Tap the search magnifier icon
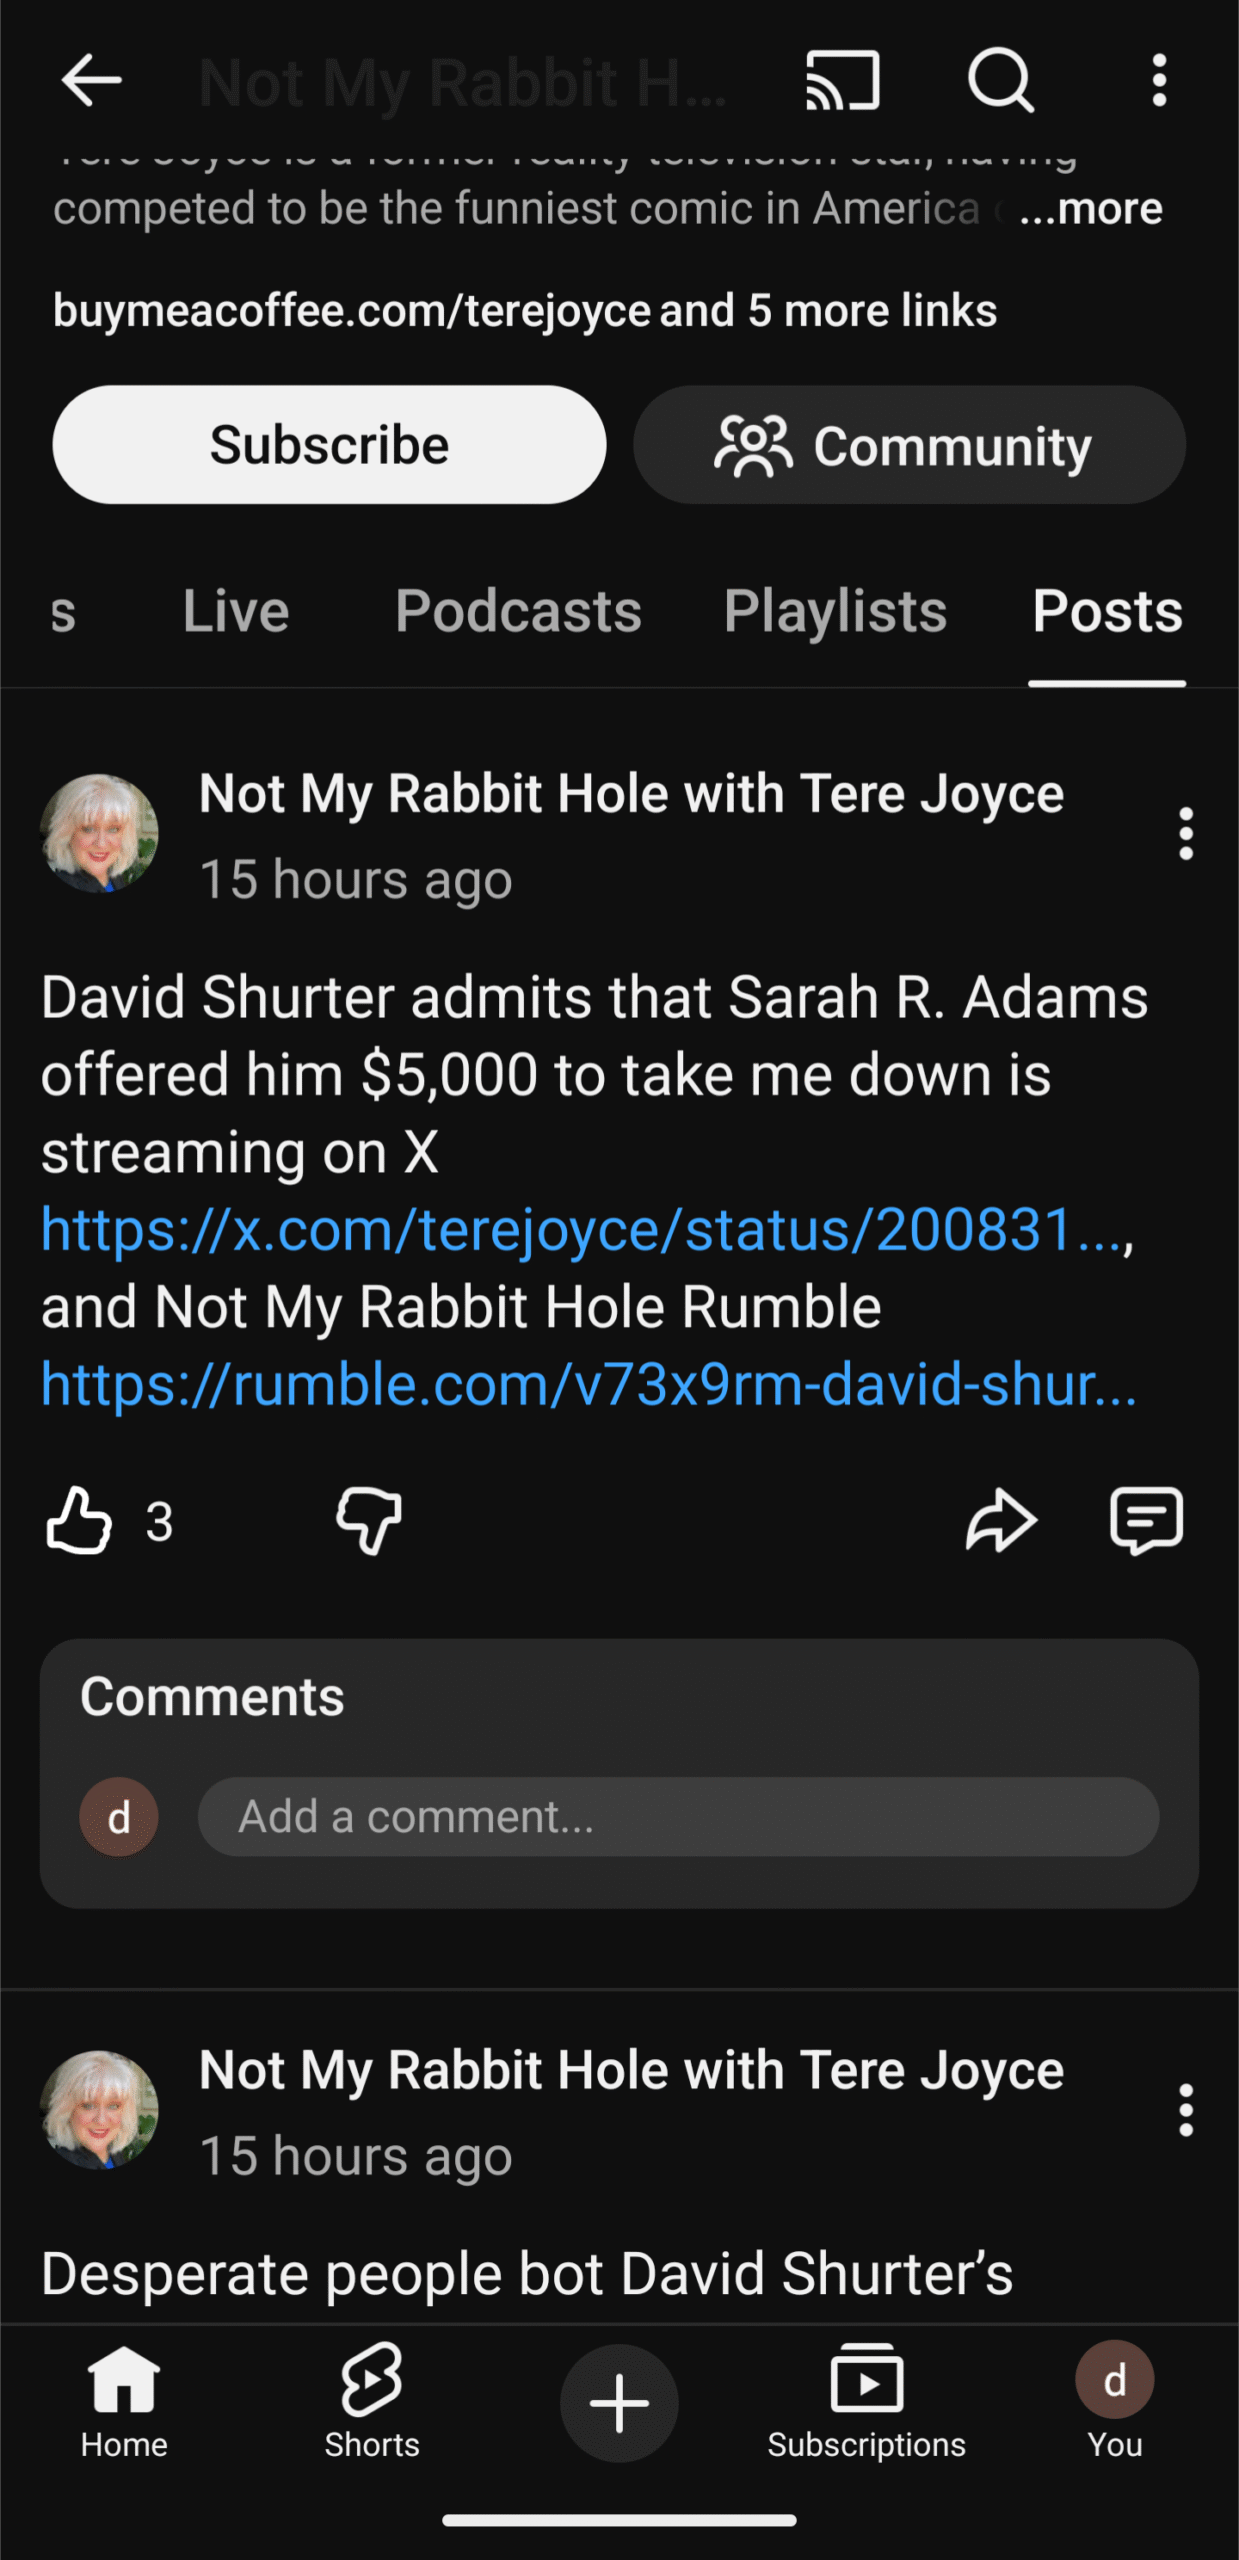 click(1000, 80)
